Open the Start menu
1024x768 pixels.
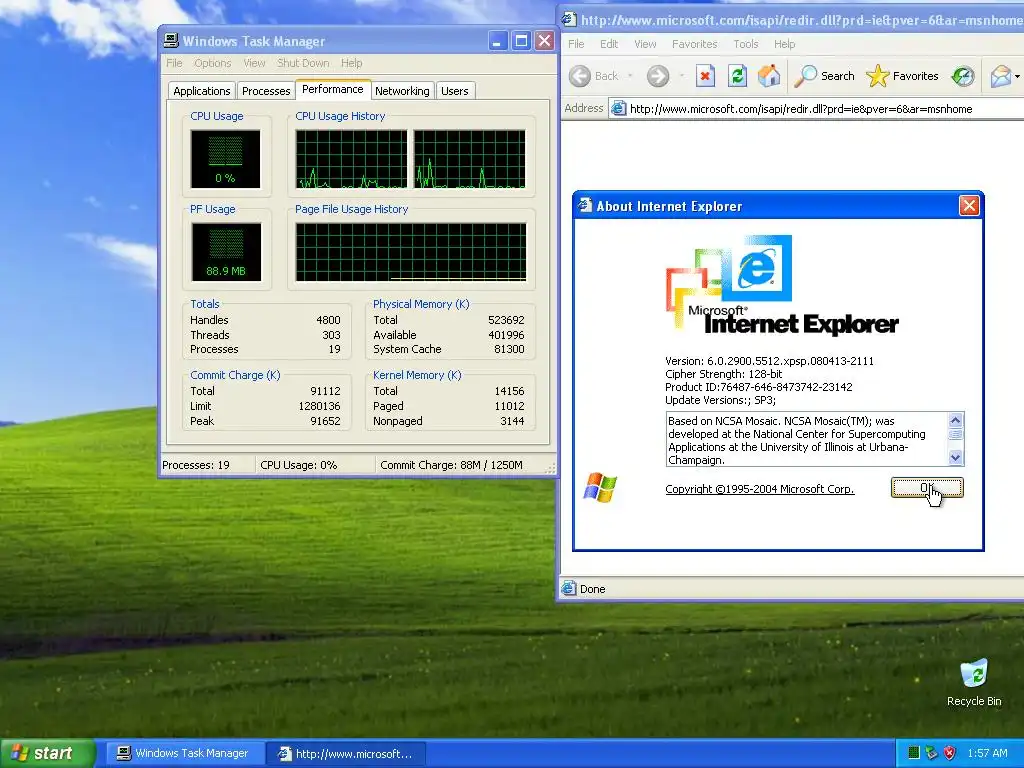[x=47, y=753]
